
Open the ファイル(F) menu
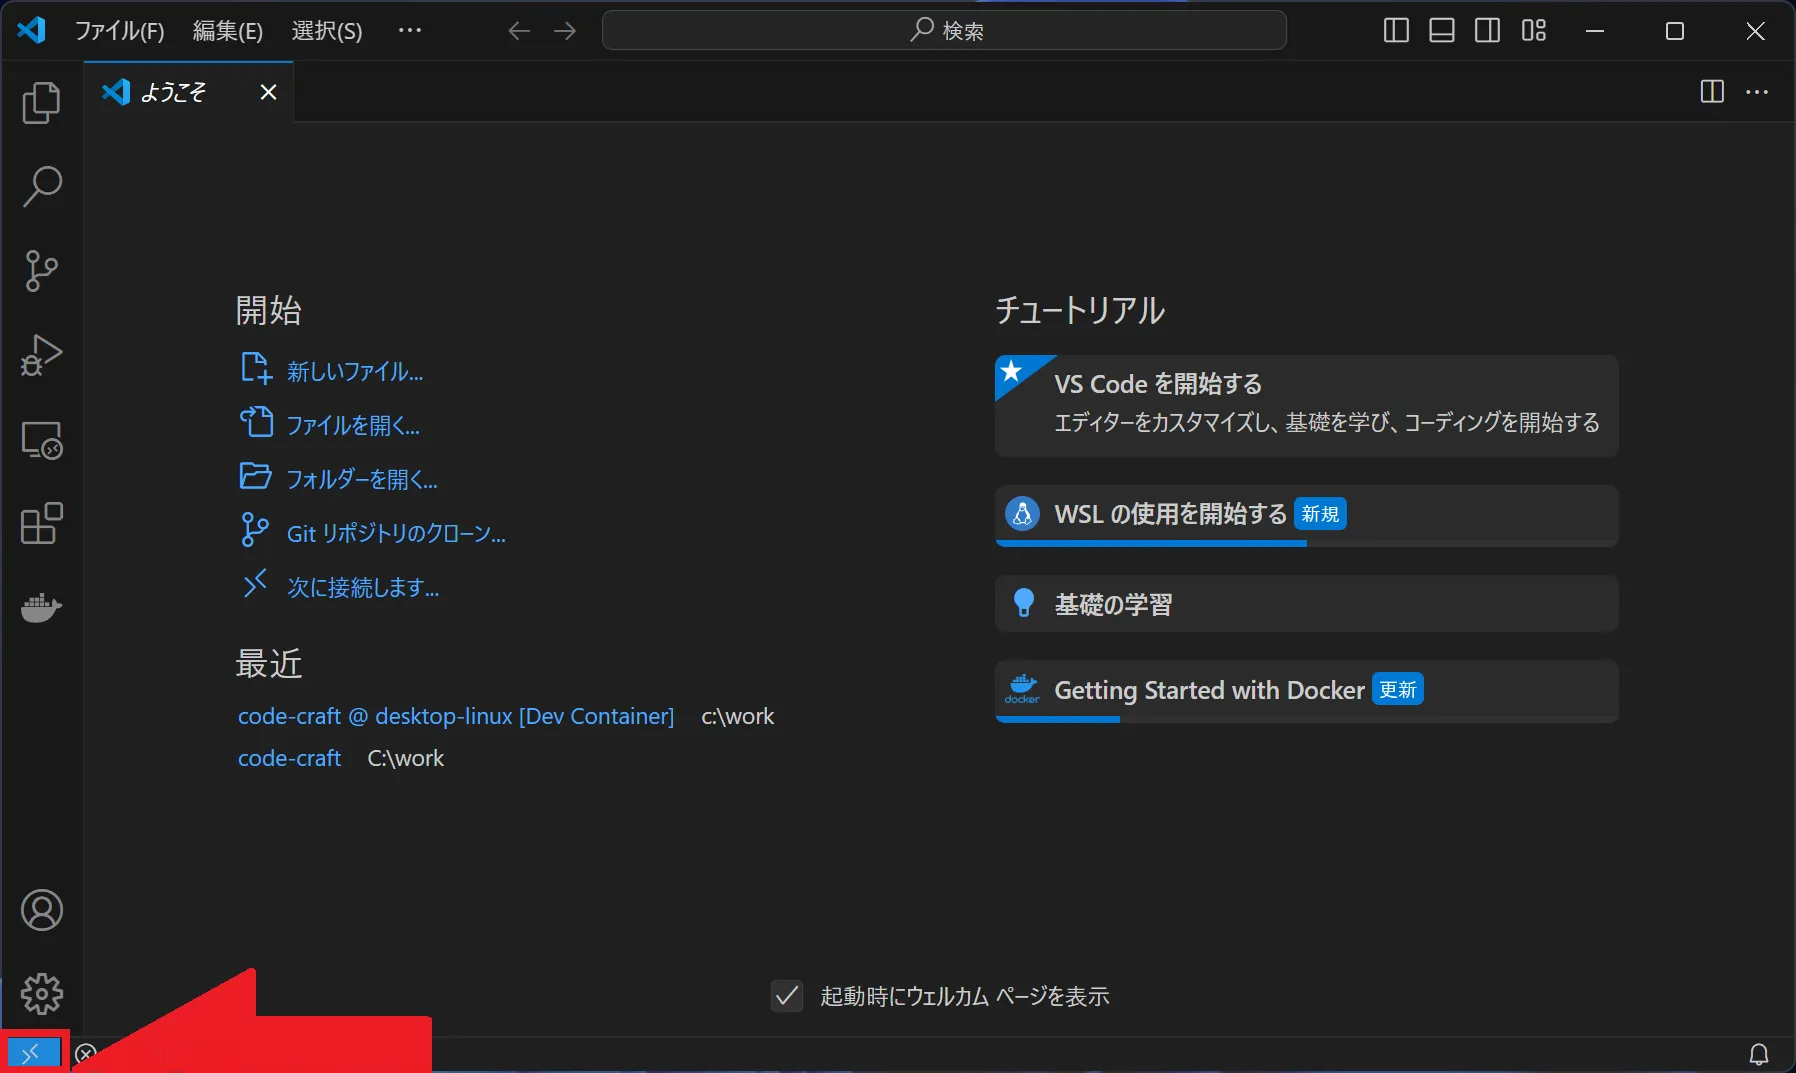click(119, 30)
